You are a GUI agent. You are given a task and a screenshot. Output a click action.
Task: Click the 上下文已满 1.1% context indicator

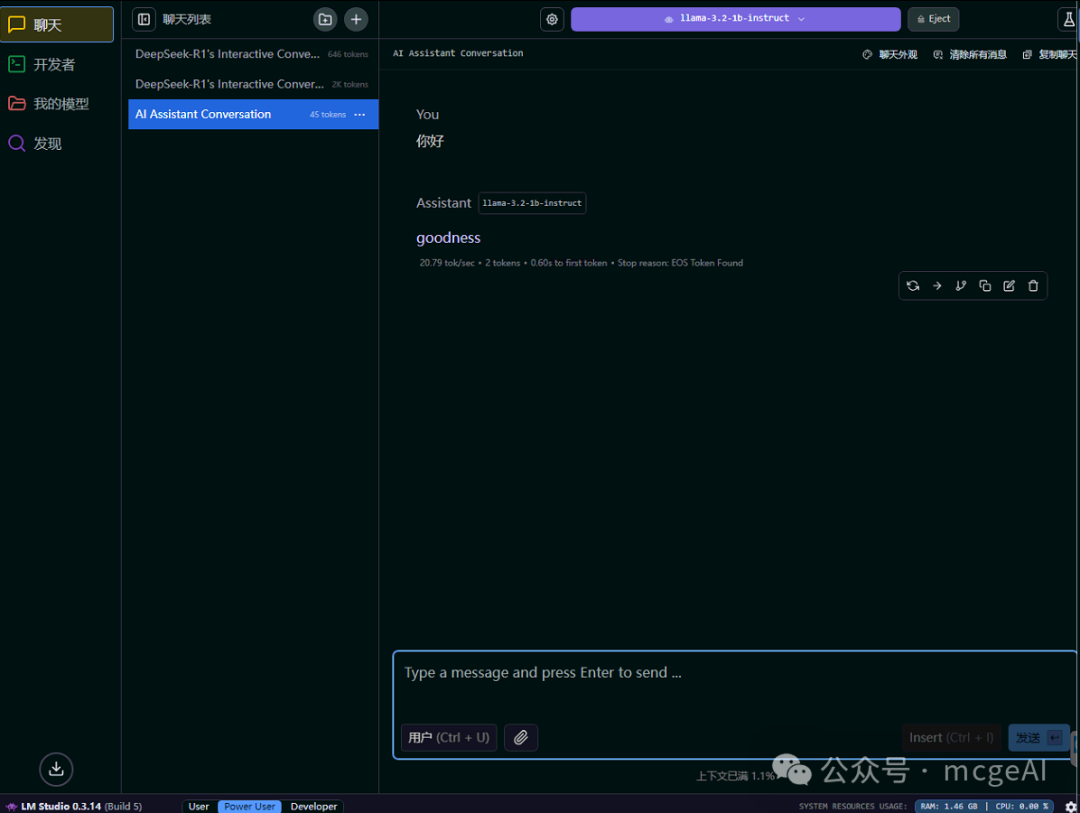[x=735, y=776]
